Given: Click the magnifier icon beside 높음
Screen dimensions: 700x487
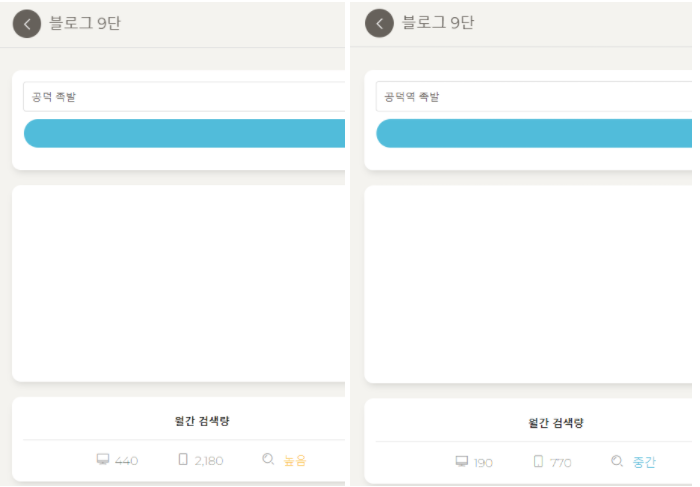Looking at the screenshot, I should 268,459.
